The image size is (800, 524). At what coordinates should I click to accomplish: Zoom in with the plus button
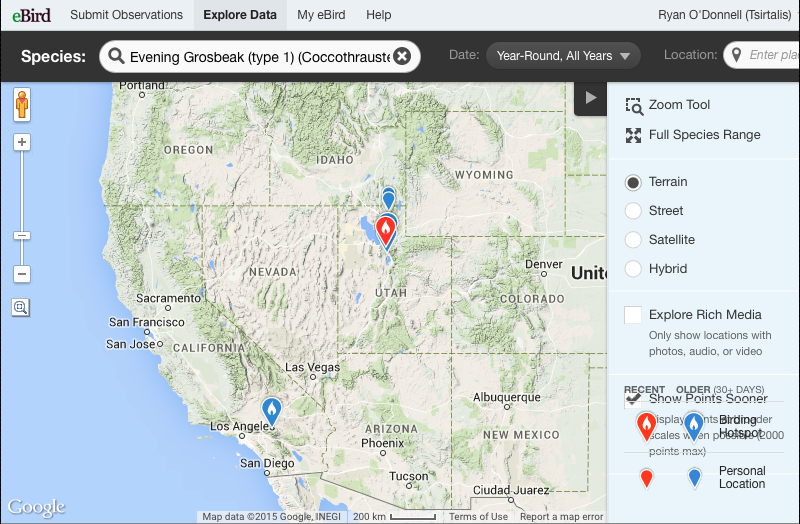coord(22,142)
